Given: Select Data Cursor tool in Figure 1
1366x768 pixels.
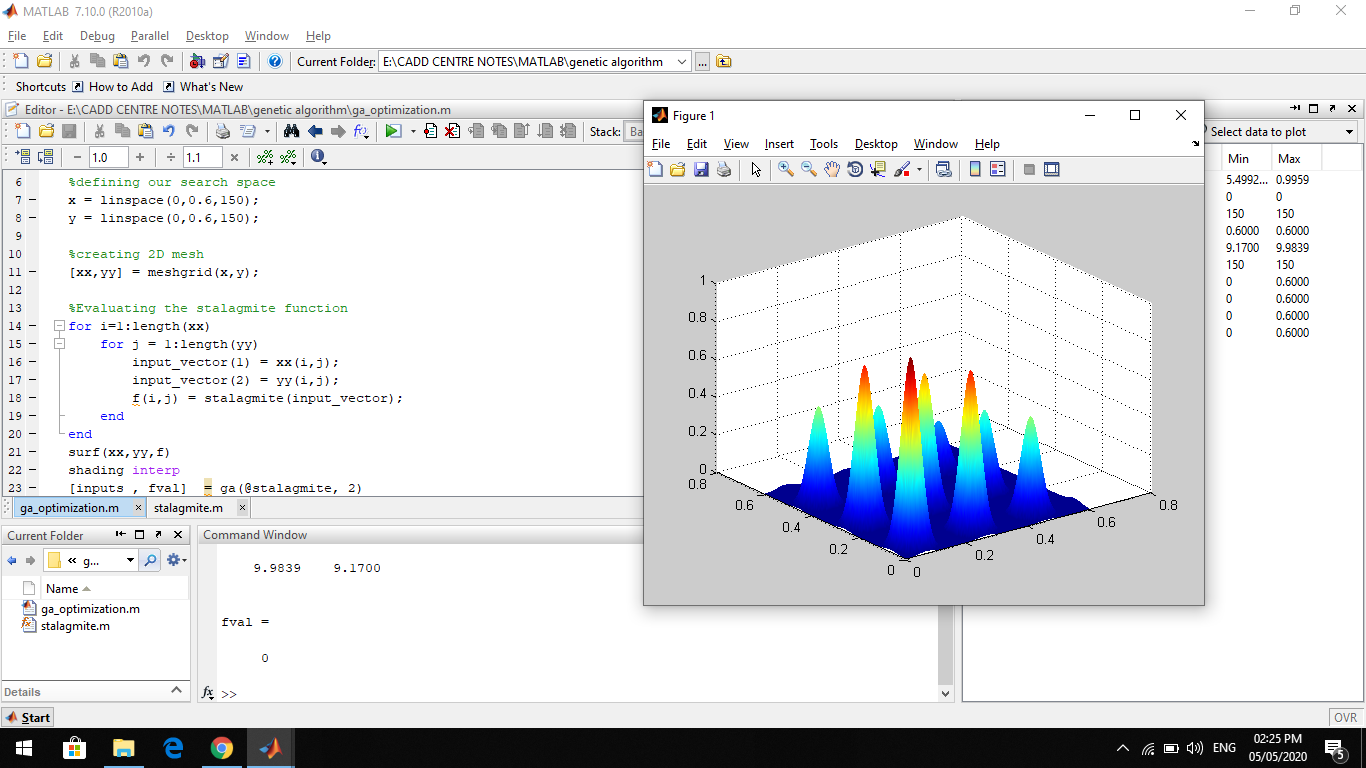Looking at the screenshot, I should click(878, 170).
